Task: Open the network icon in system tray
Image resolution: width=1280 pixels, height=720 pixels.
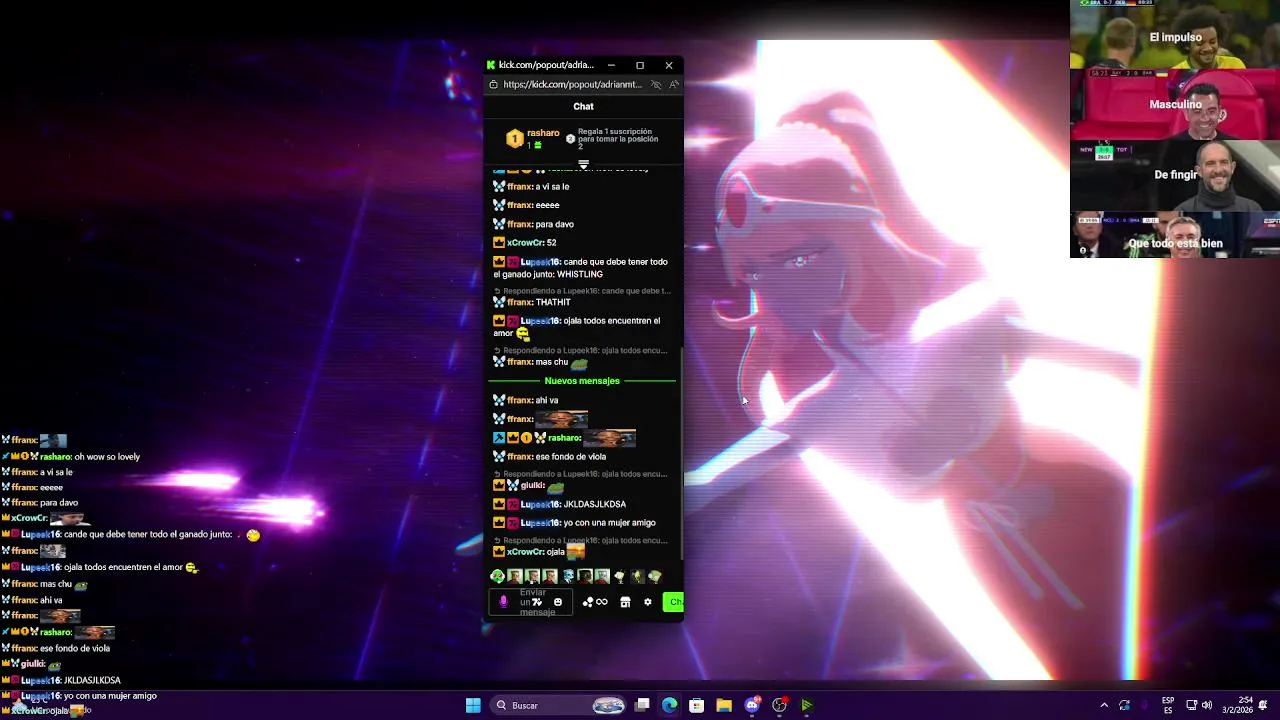Action: click(1191, 705)
